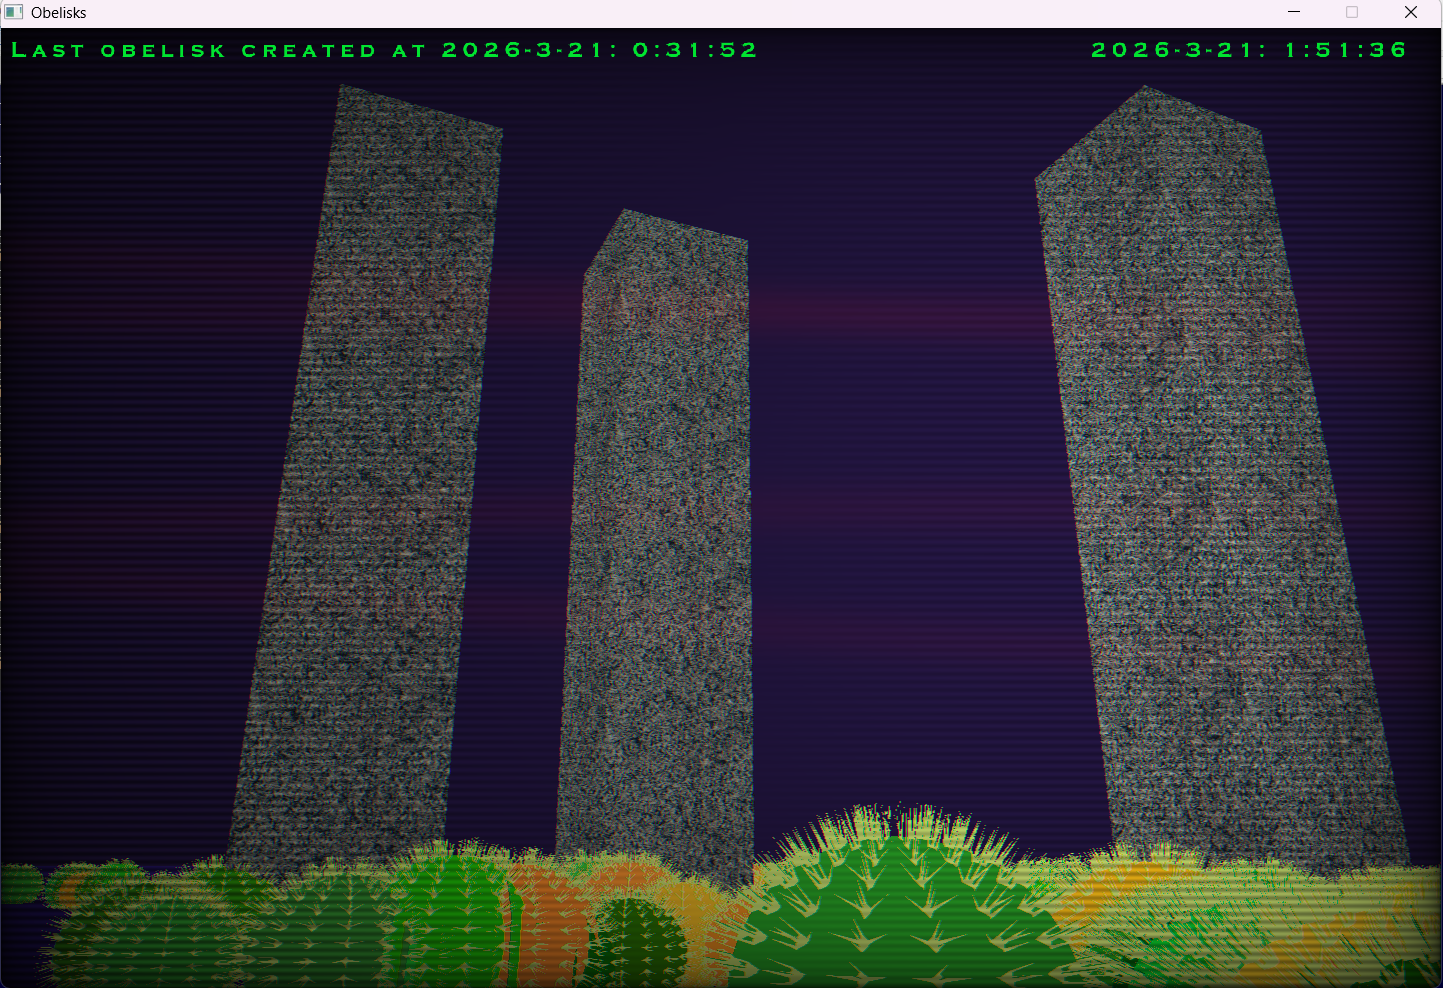Screen dimensions: 1443x988
Task: Select the middle shorter obelisk
Action: point(655,545)
